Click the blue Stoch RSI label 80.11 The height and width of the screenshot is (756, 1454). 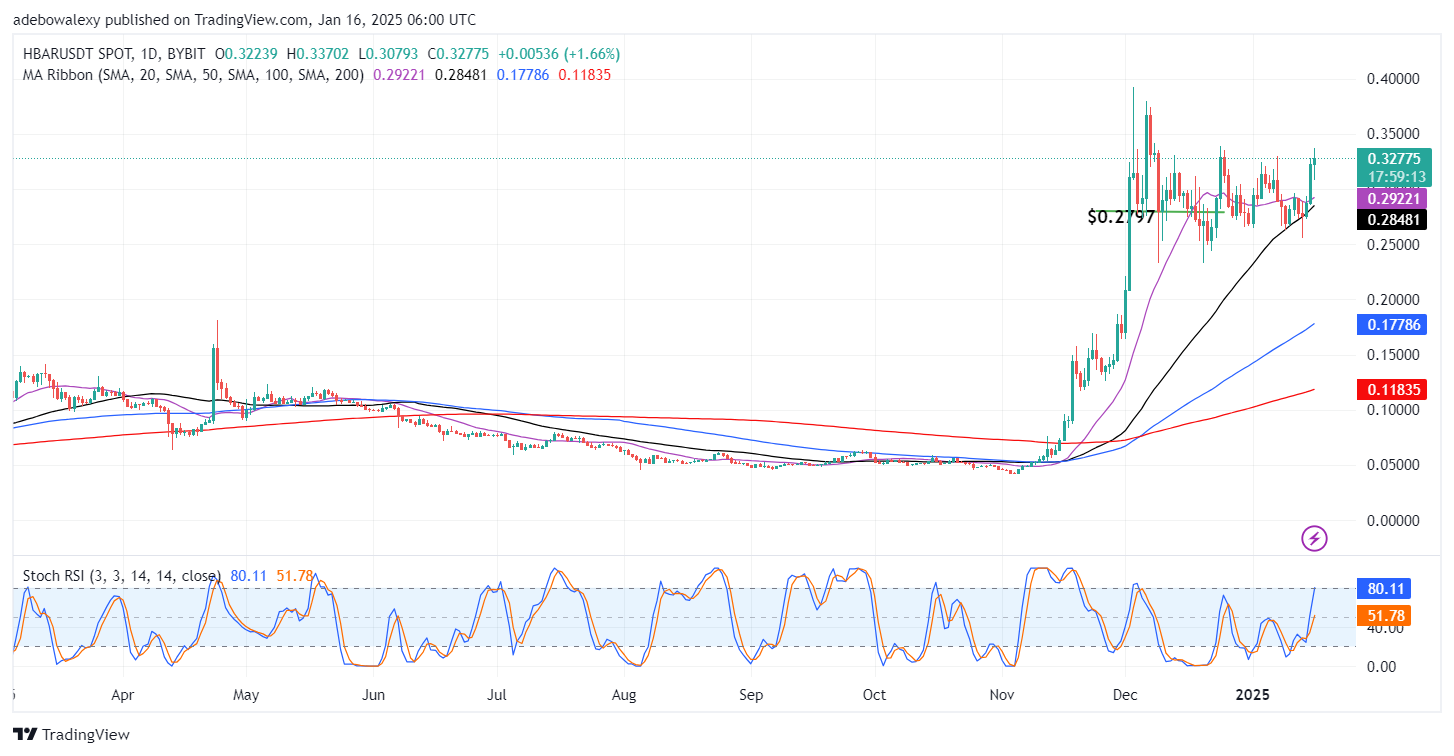(x=1384, y=589)
